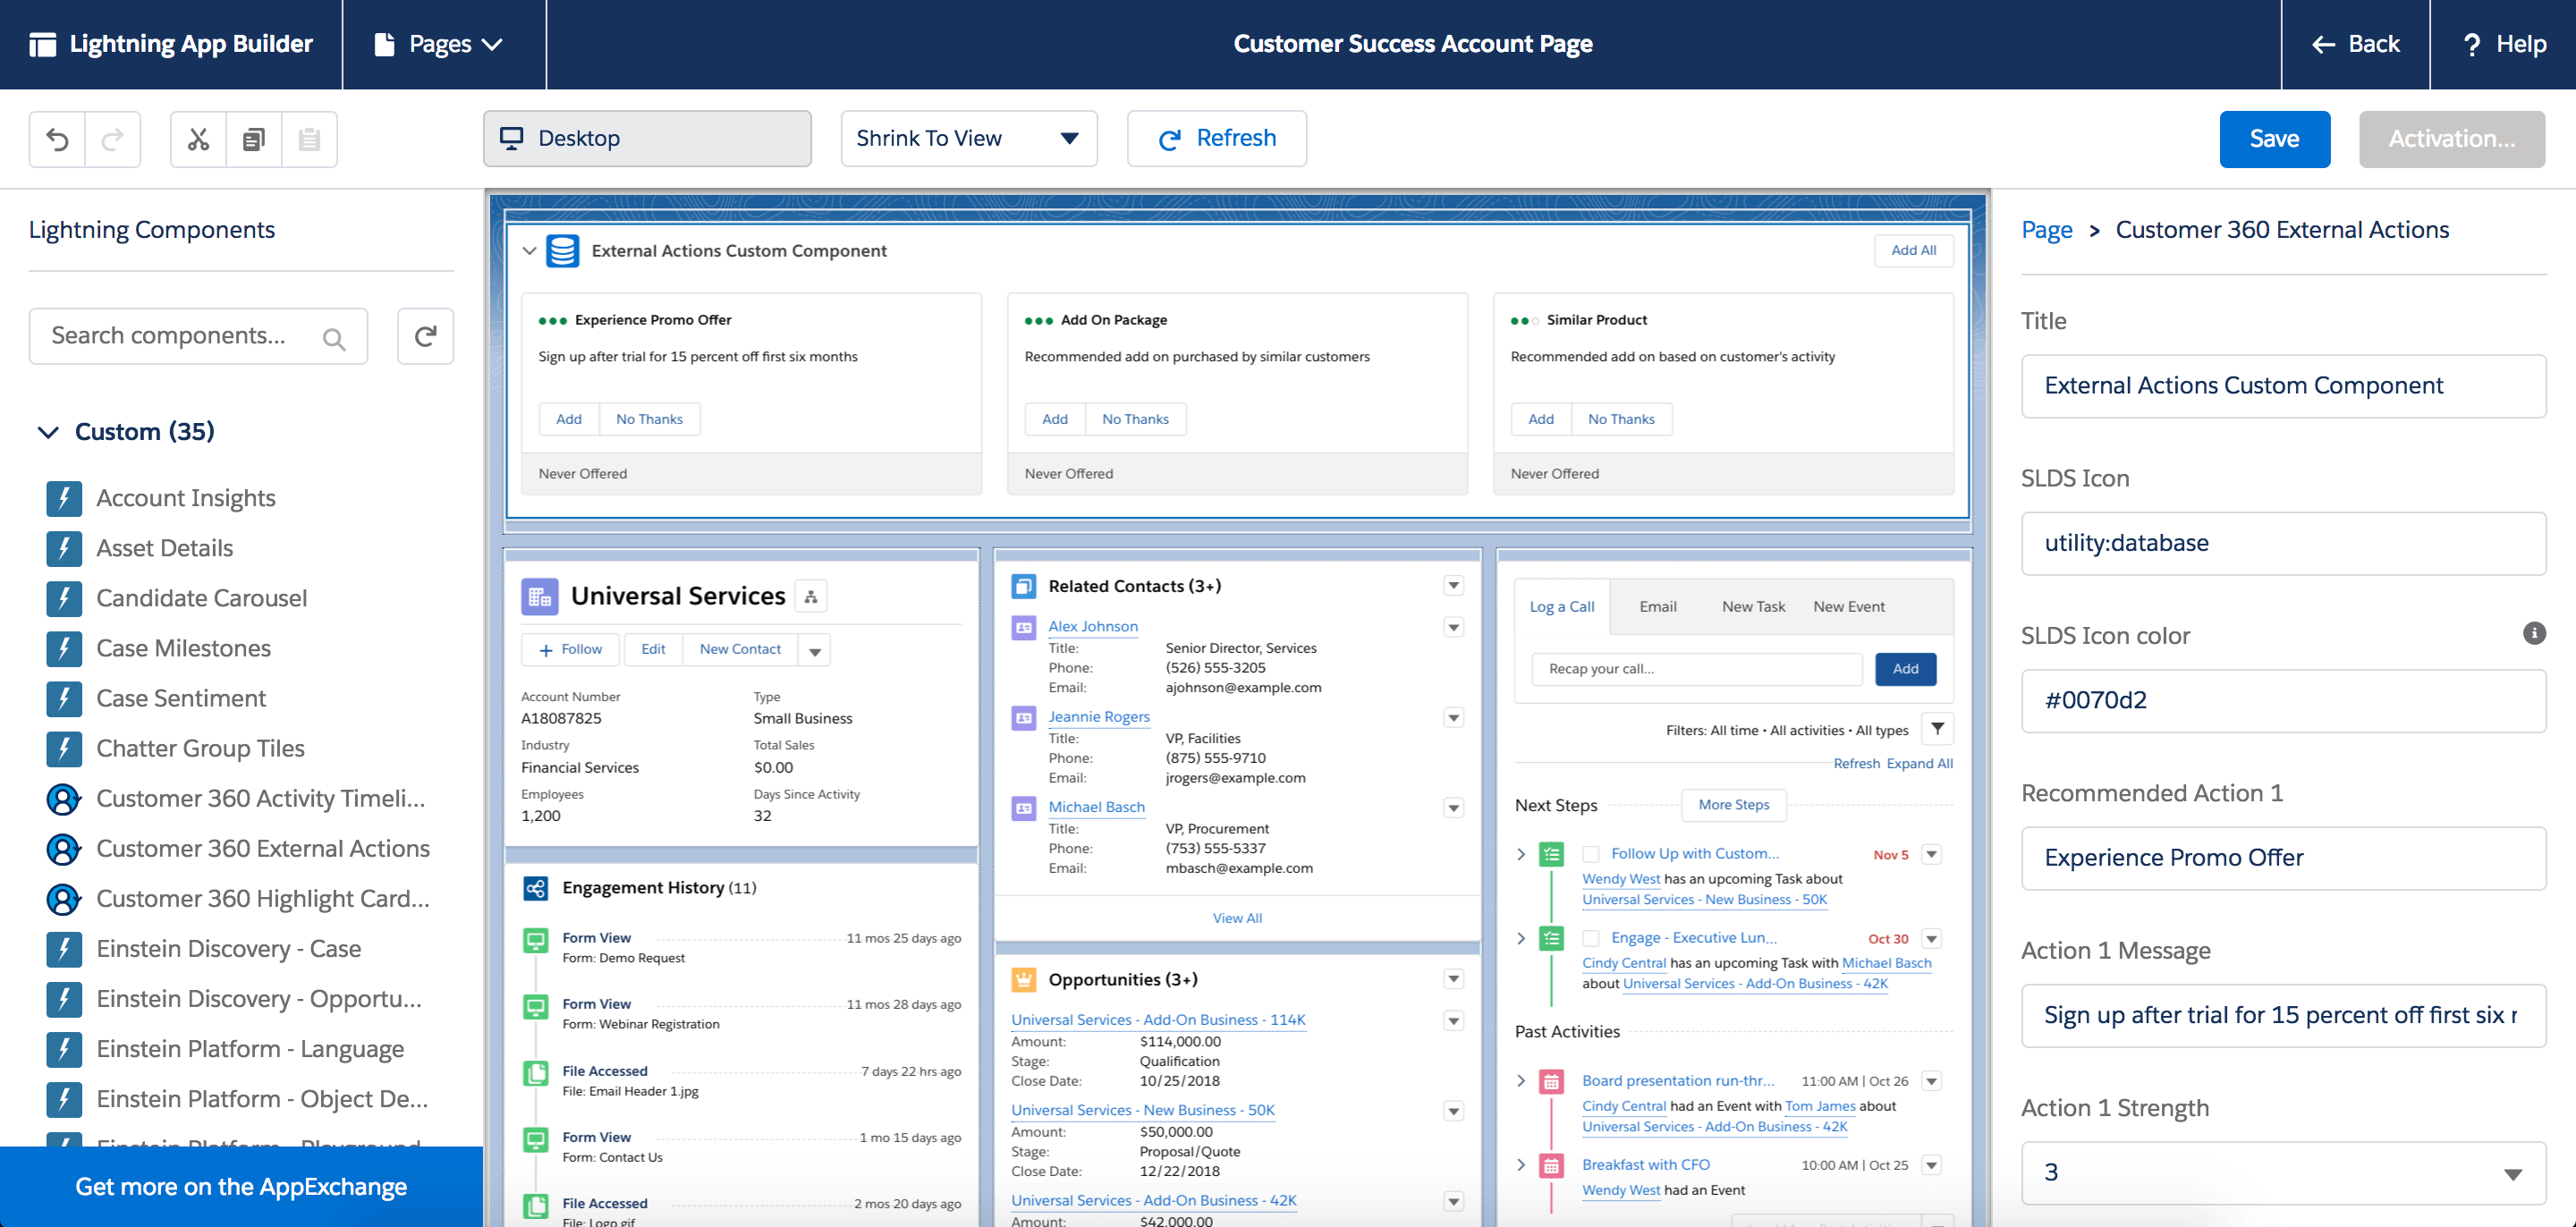This screenshot has width=2576, height=1227.
Task: Click the Add button for Experience Promo Offer
Action: coord(570,419)
